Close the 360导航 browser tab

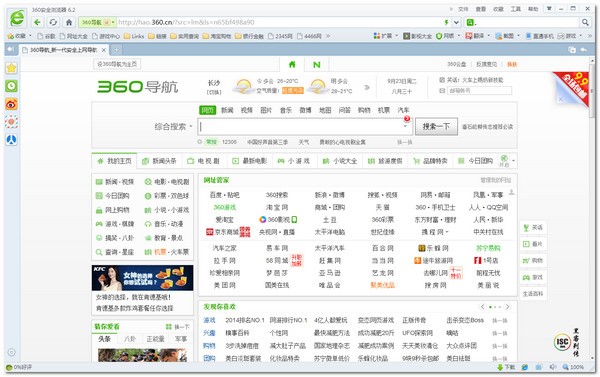point(104,50)
